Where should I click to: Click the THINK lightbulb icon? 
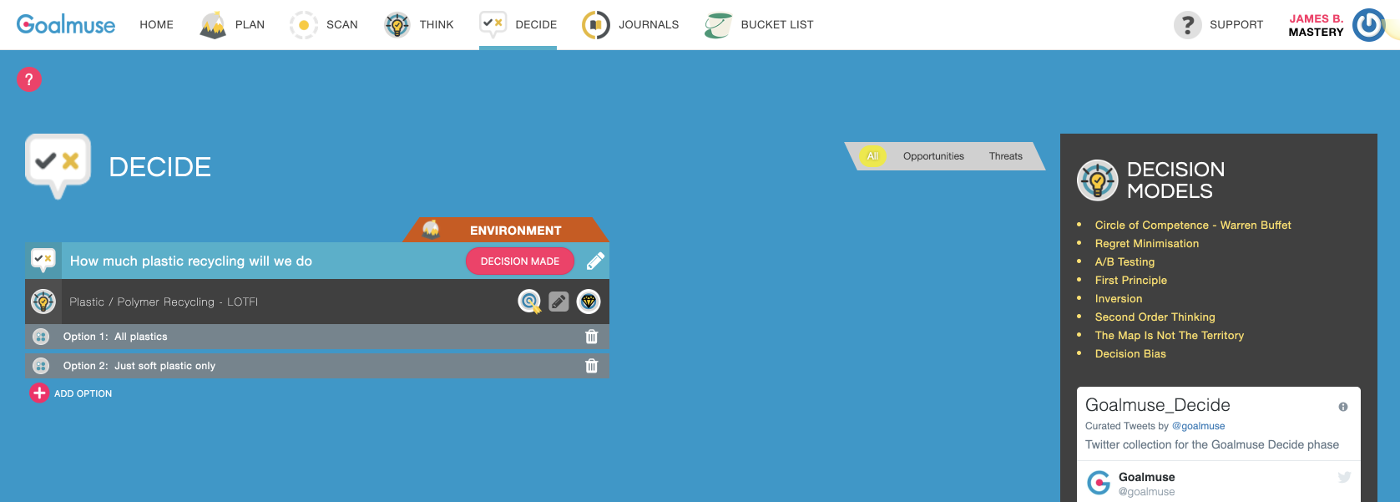pos(398,25)
